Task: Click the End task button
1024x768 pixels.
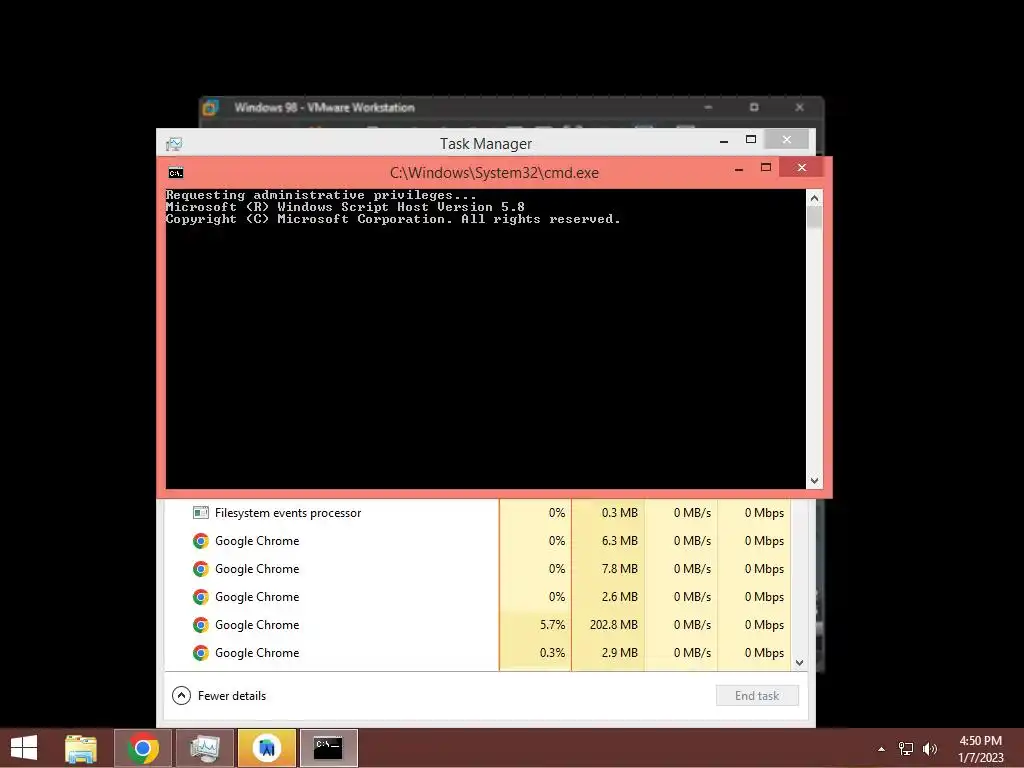Action: pyautogui.click(x=757, y=696)
